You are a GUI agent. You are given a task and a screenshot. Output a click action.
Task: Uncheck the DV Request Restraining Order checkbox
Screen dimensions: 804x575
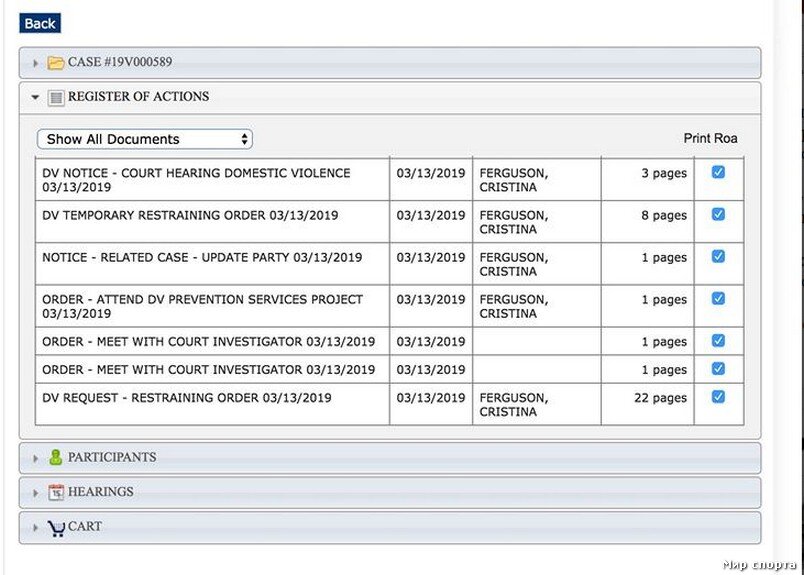(x=718, y=397)
